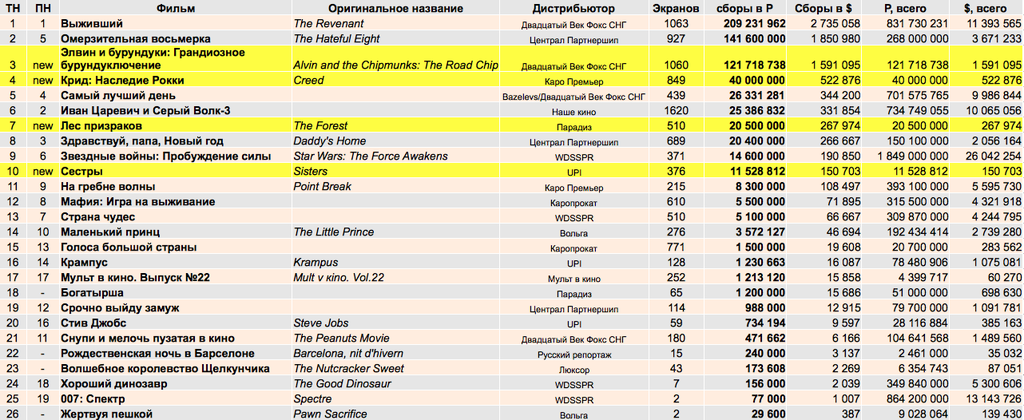The height and width of the screenshot is (420, 1024).
Task: Select the original title 'Sisters'
Action: coord(310,171)
